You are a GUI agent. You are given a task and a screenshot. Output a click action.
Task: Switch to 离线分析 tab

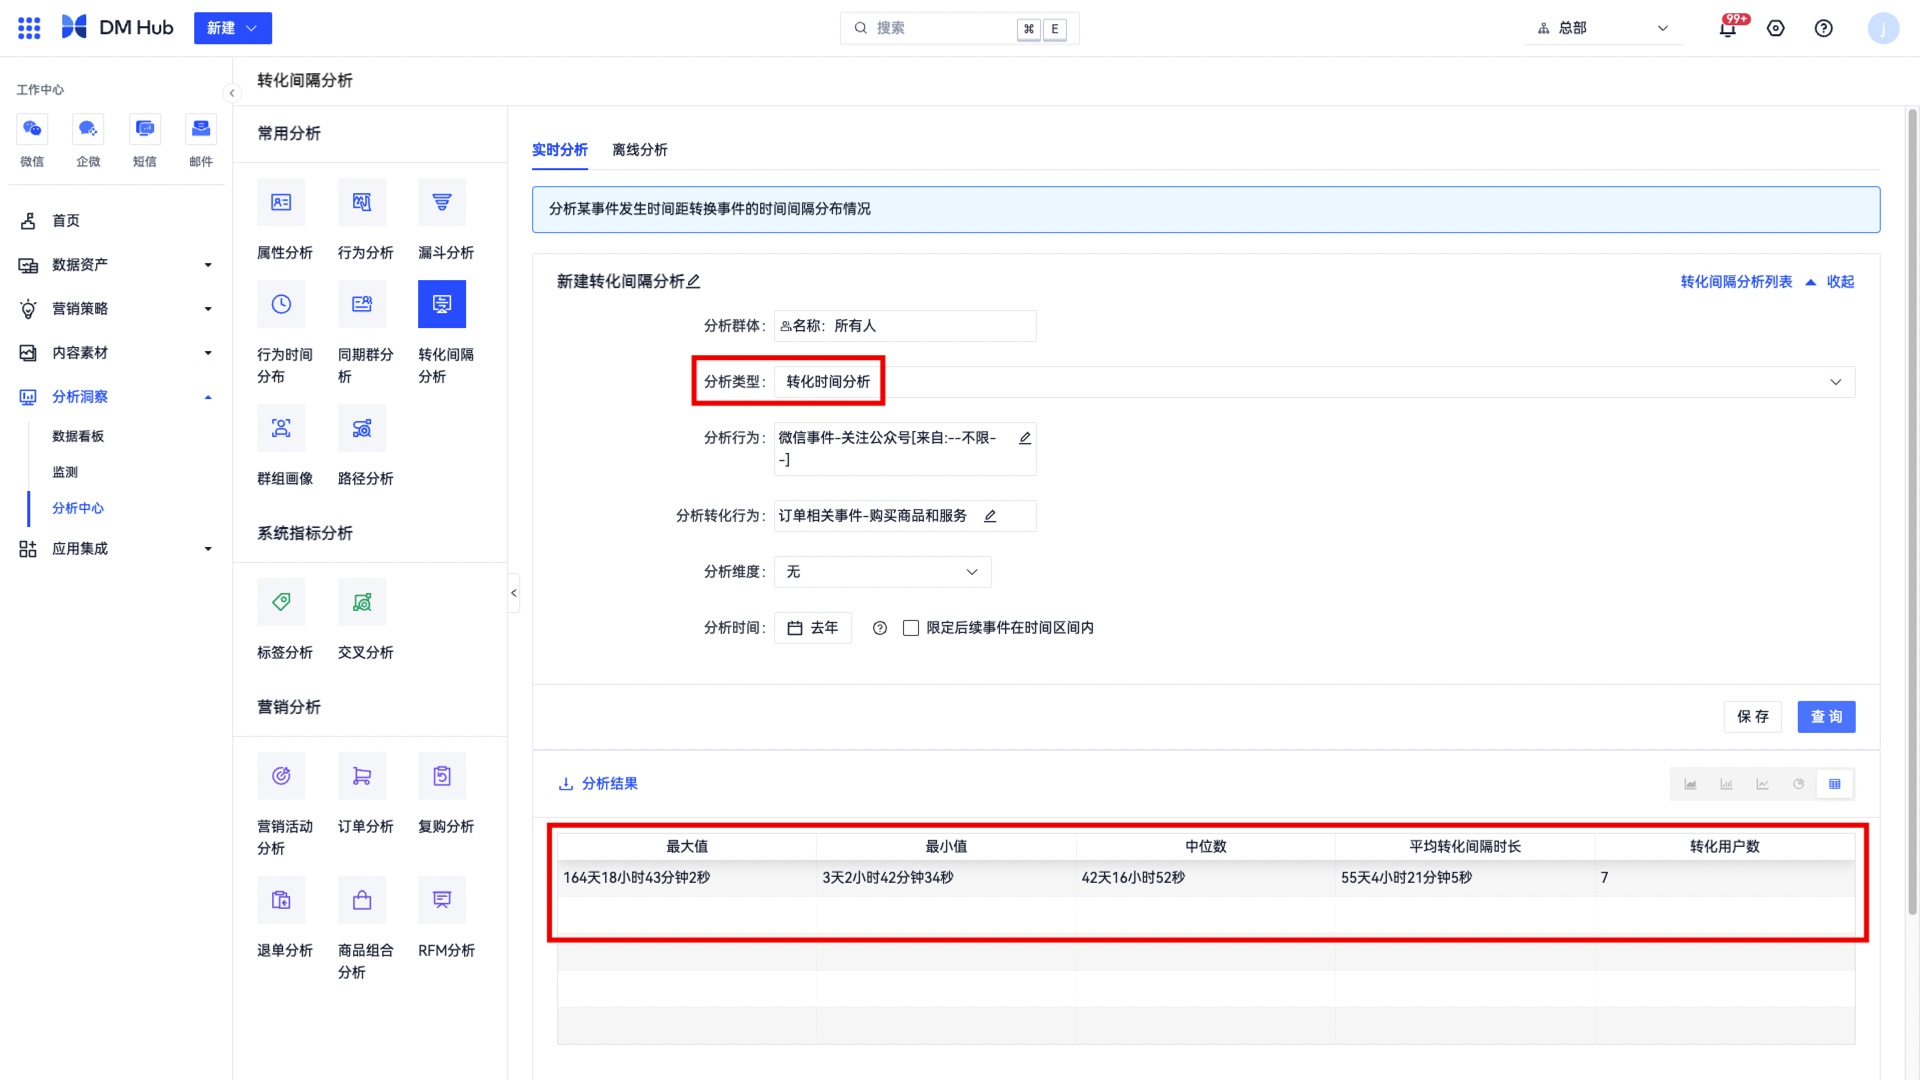click(640, 150)
